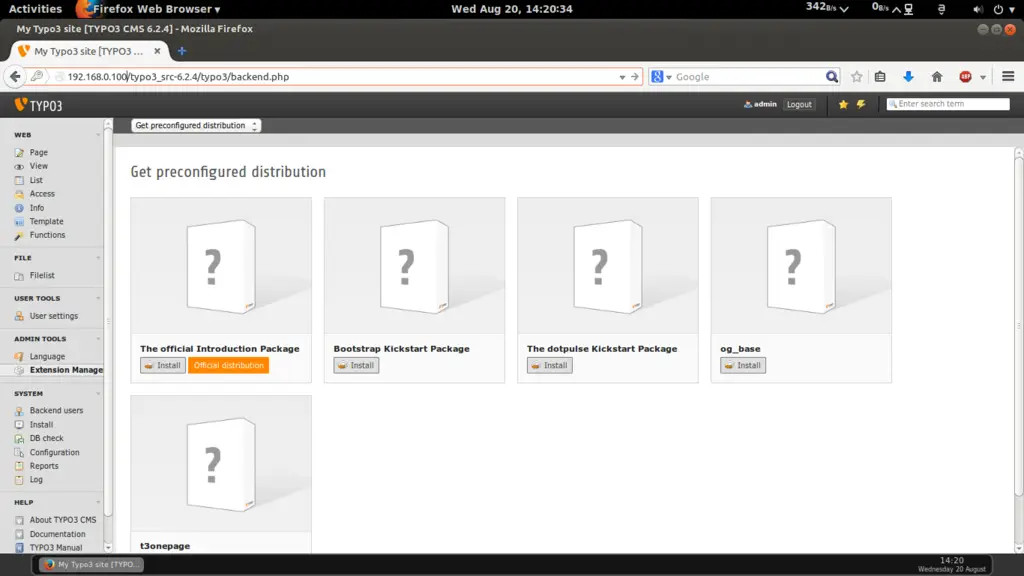
Task: Close the My Typo3 site tab
Action: (157, 51)
